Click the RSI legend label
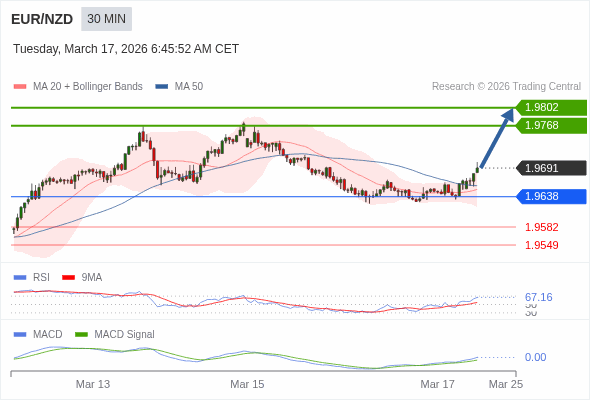Screen dimensions: 590x400 tap(41, 278)
